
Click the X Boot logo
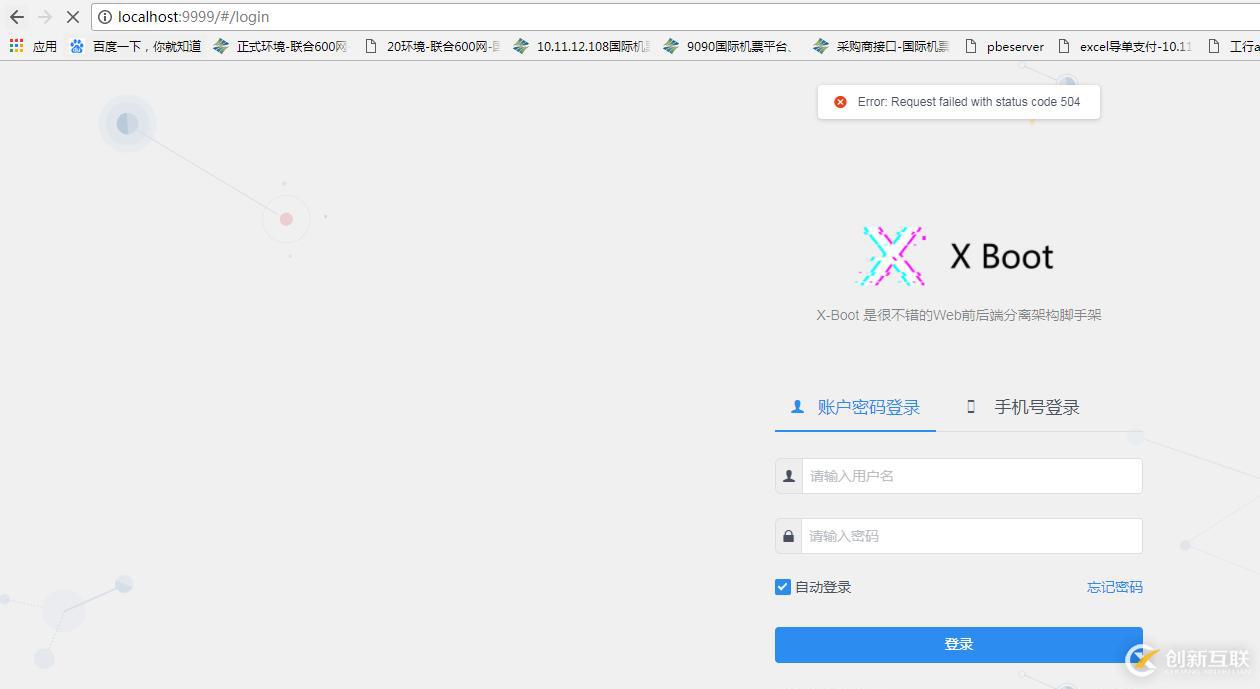click(891, 255)
